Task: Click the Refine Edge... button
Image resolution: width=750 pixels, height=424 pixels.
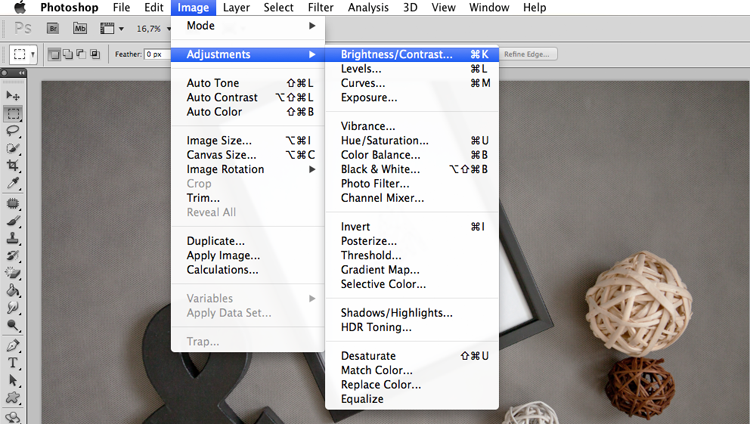Action: [527, 54]
